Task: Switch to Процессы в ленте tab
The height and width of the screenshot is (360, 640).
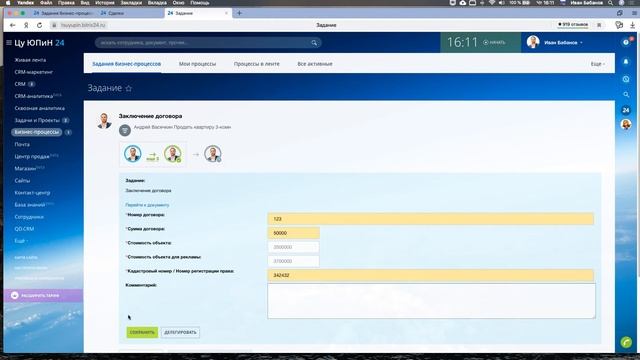Action: [x=257, y=64]
